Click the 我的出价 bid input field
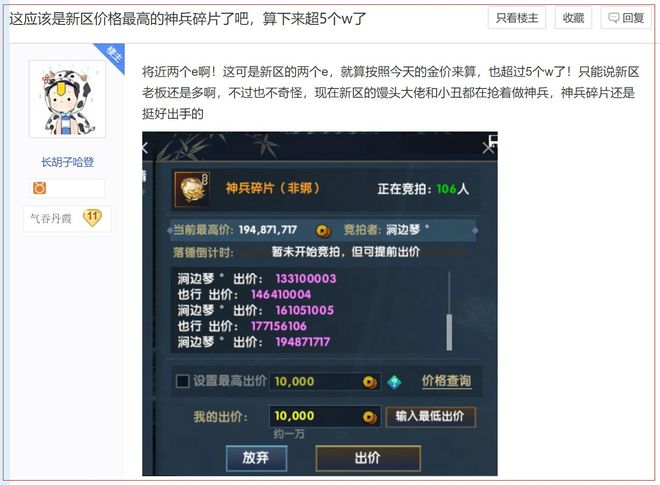The image size is (660, 485). point(325,416)
